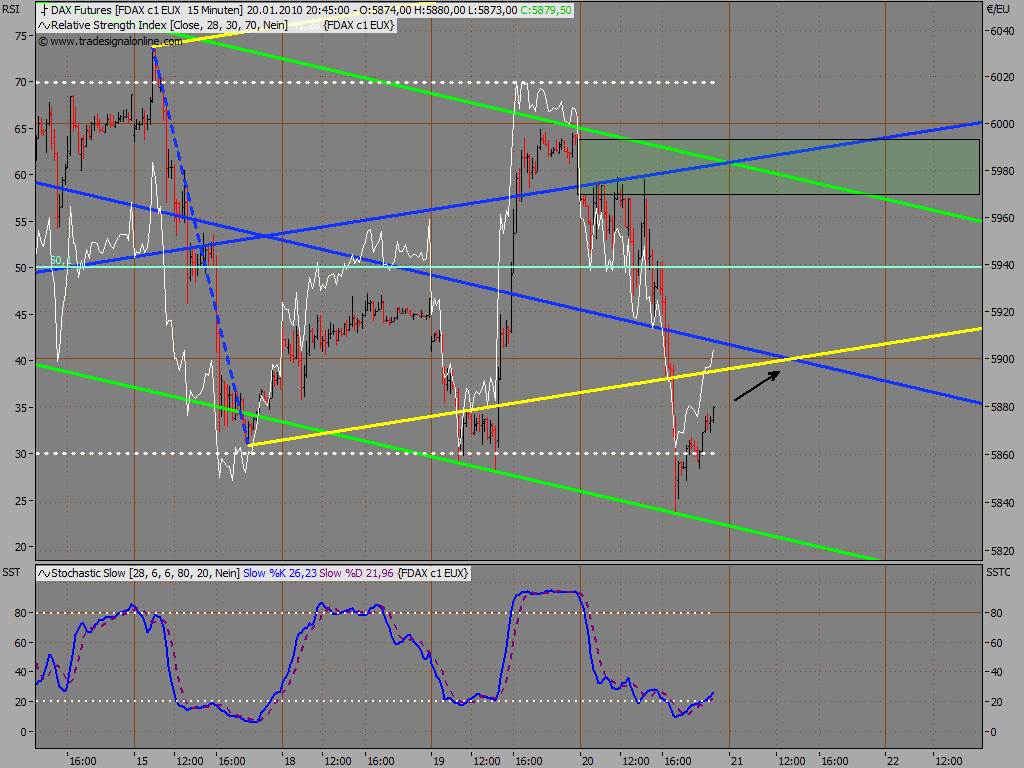Click the {FDAX c1 EUX} tag in the Stochastic legend
Screen dimensions: 1024x768
point(432,573)
